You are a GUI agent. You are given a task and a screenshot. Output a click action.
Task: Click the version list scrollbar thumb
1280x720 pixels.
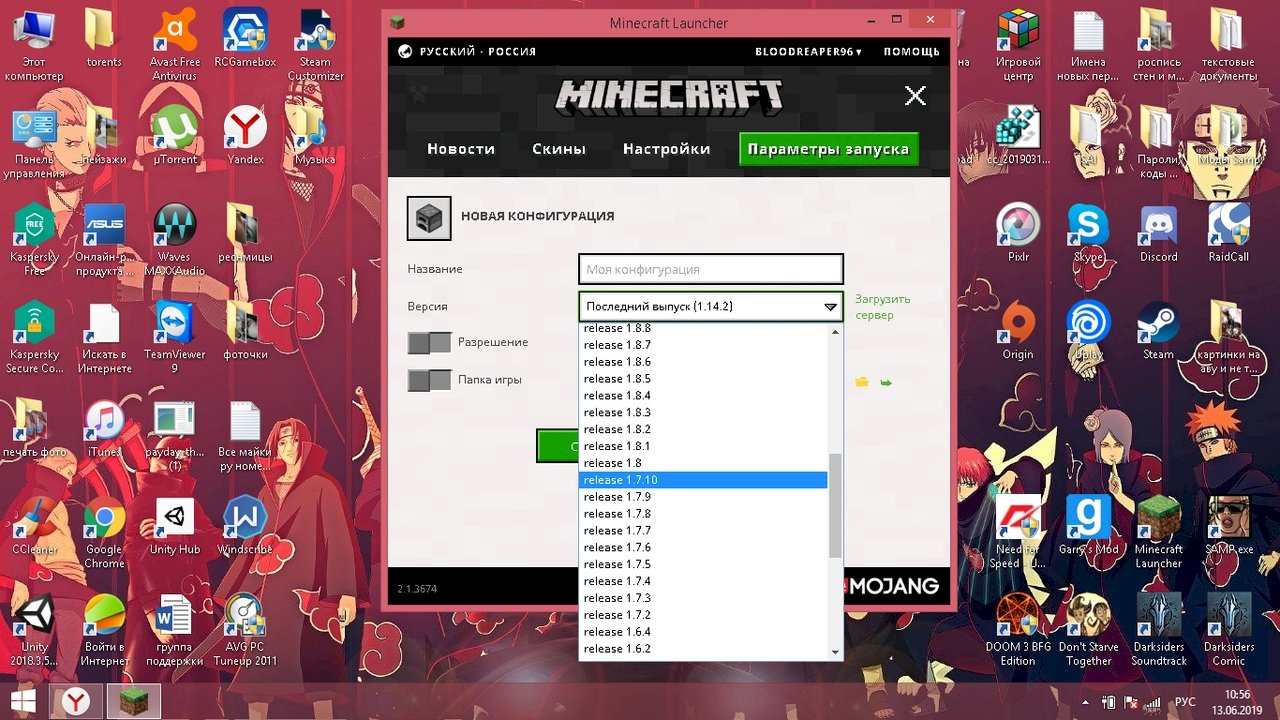(836, 505)
